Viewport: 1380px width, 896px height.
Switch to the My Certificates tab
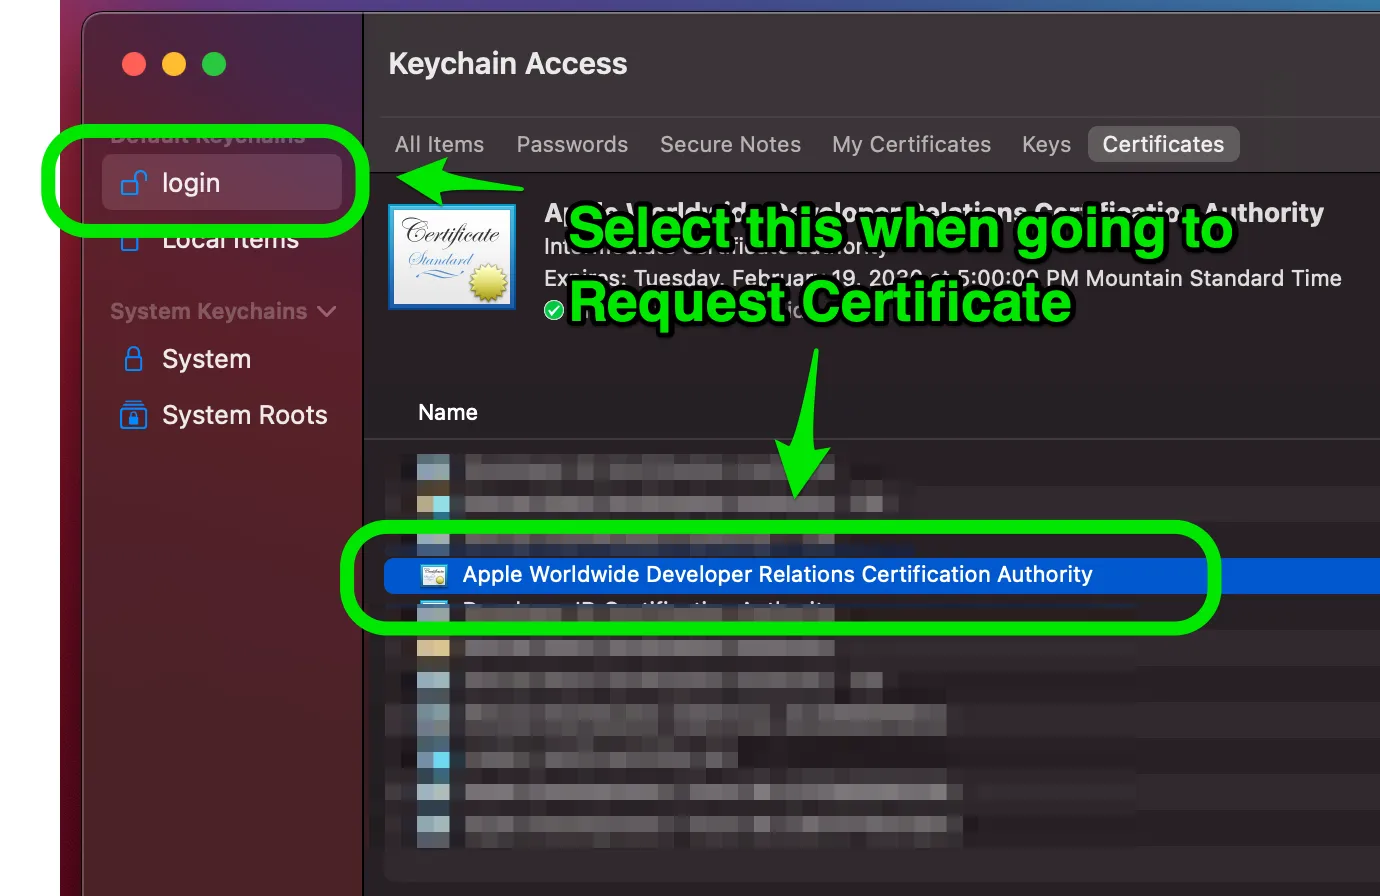pos(911,144)
